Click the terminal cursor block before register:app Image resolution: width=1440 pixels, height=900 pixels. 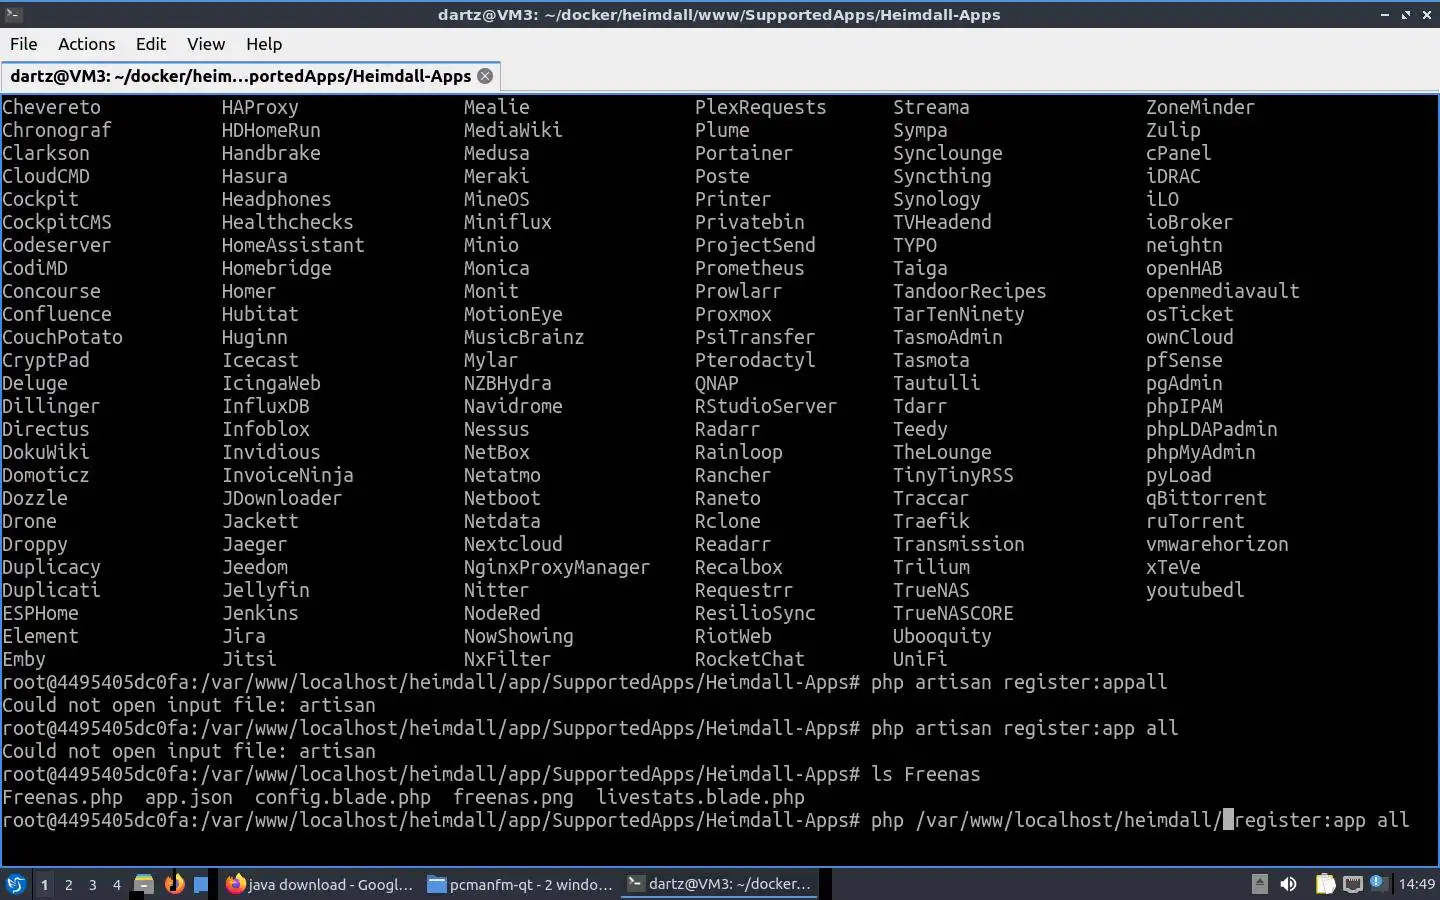[1228, 821]
